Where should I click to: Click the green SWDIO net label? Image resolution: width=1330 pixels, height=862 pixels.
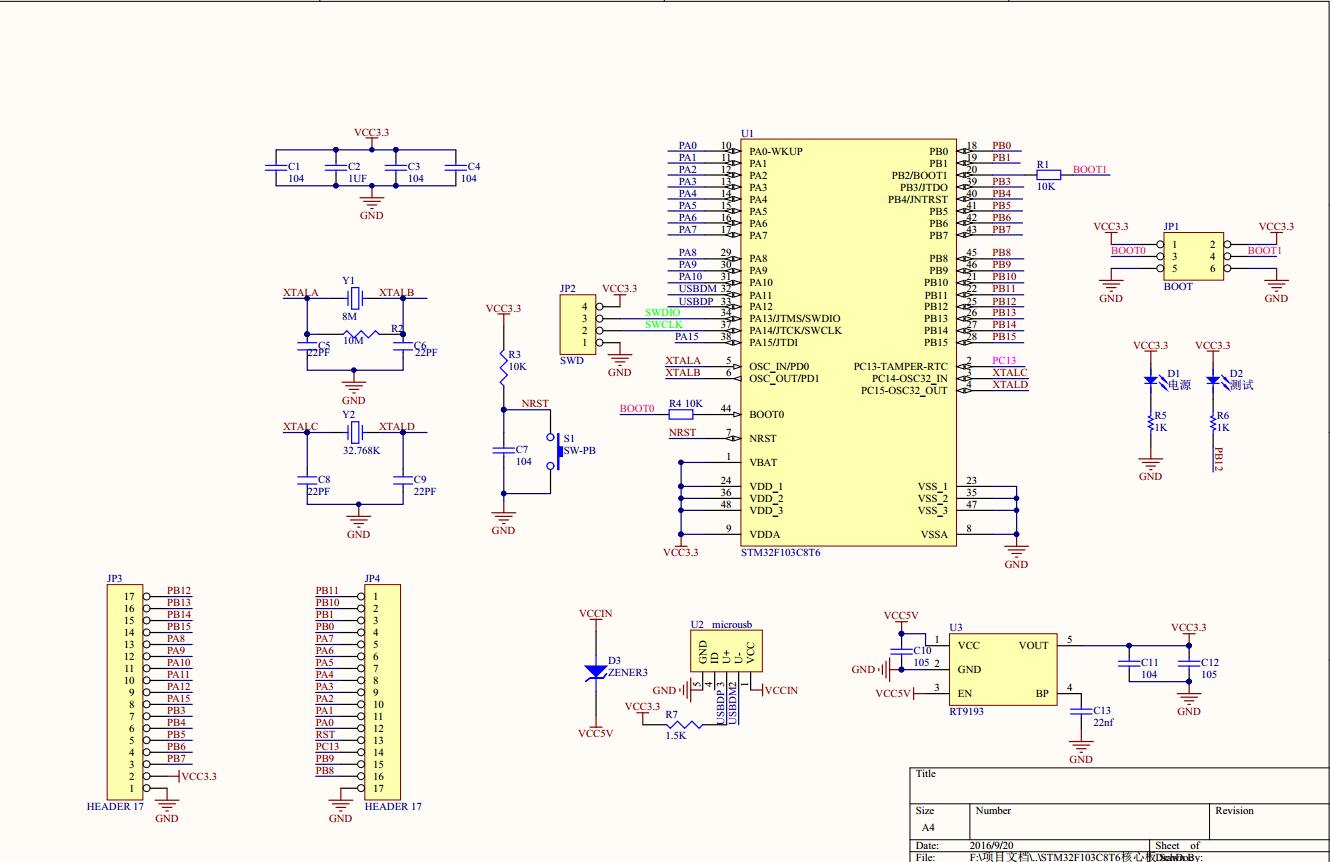pos(662,313)
